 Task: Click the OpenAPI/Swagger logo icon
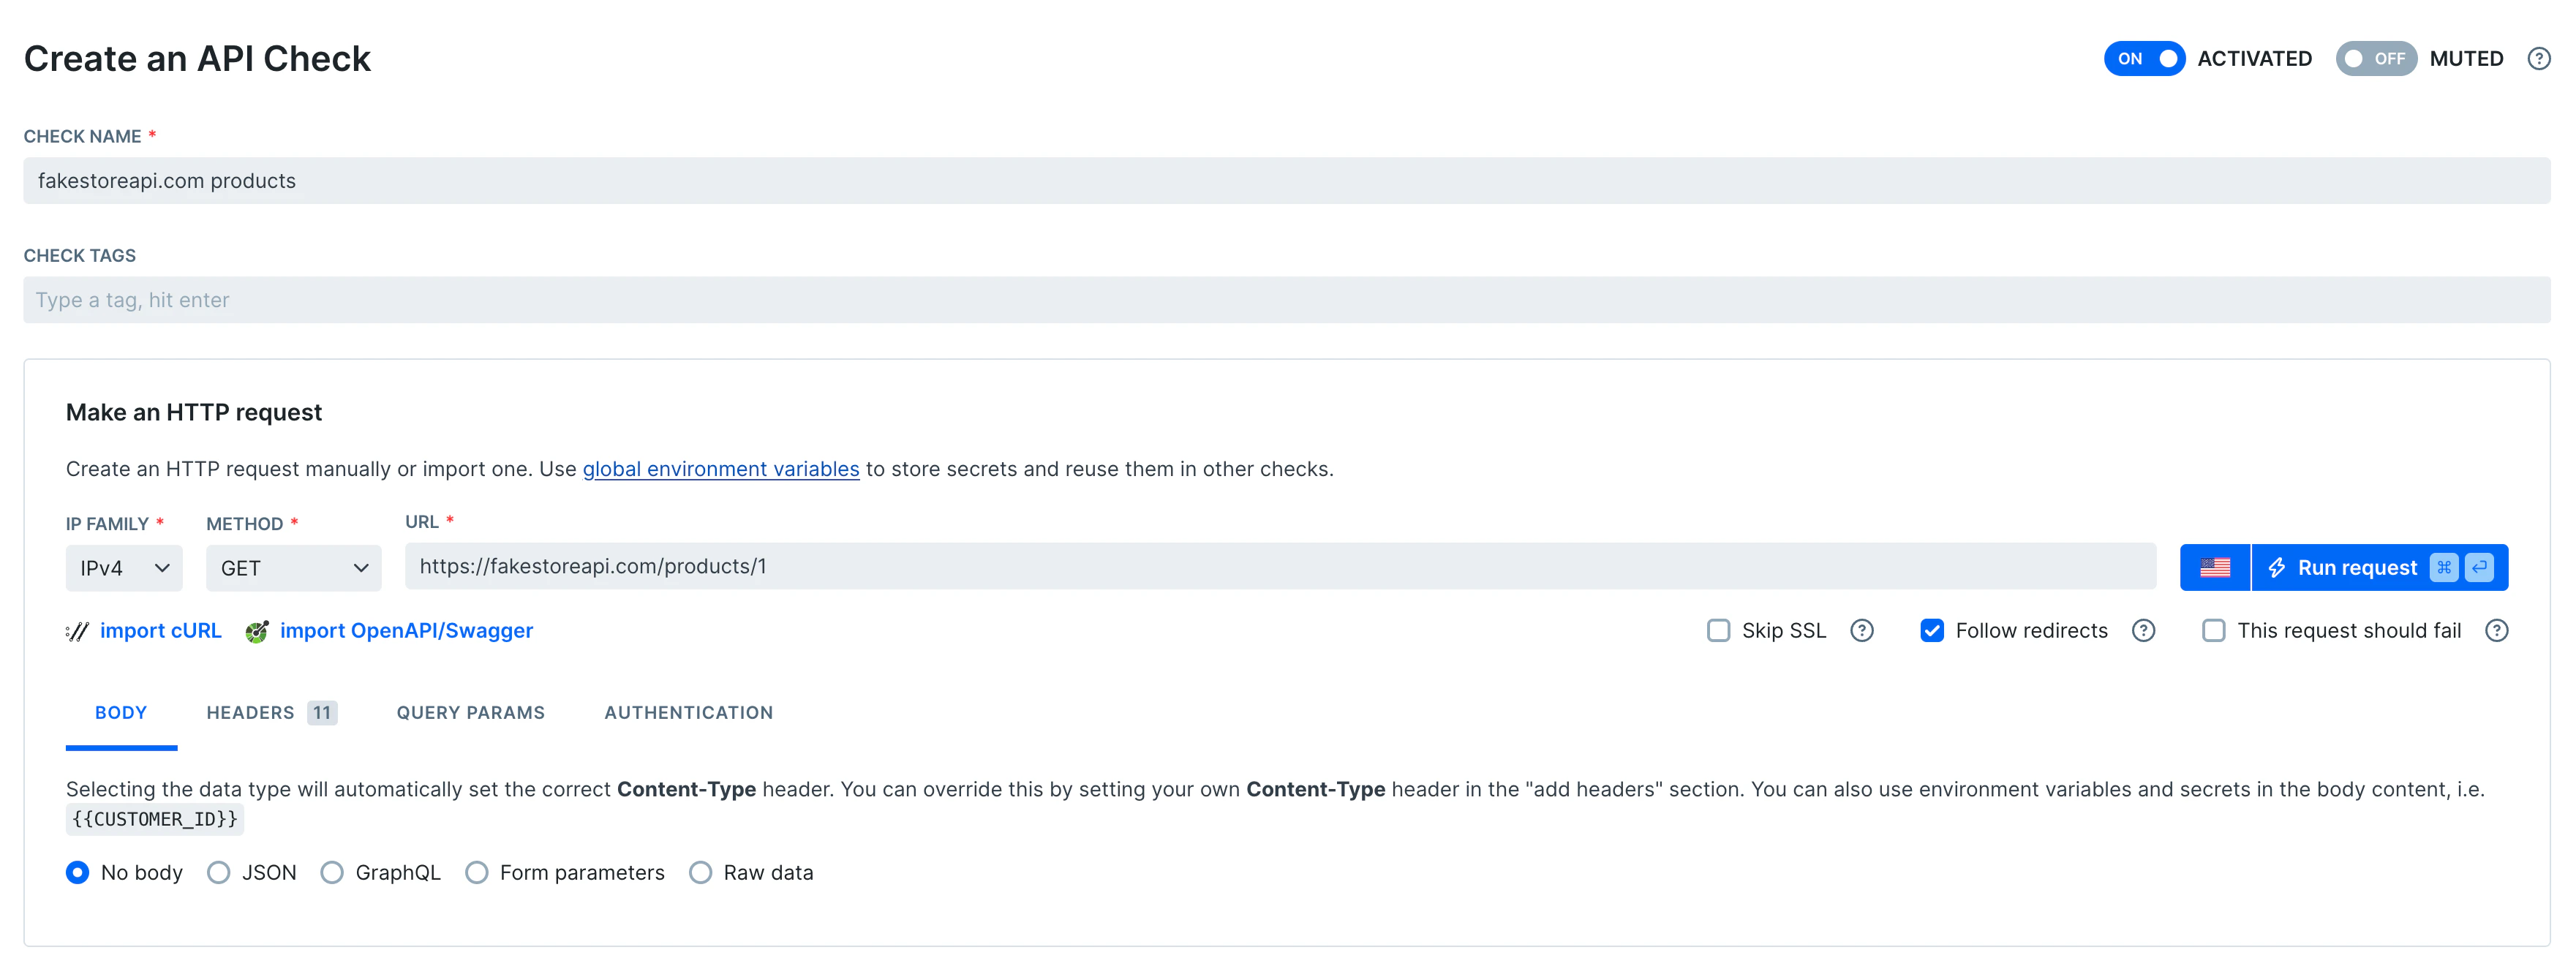[257, 631]
